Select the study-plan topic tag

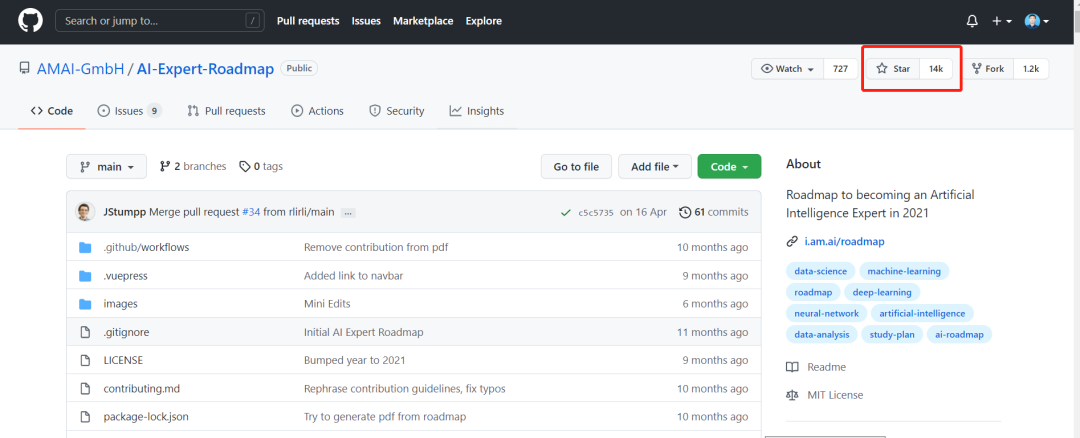pyautogui.click(x=891, y=335)
